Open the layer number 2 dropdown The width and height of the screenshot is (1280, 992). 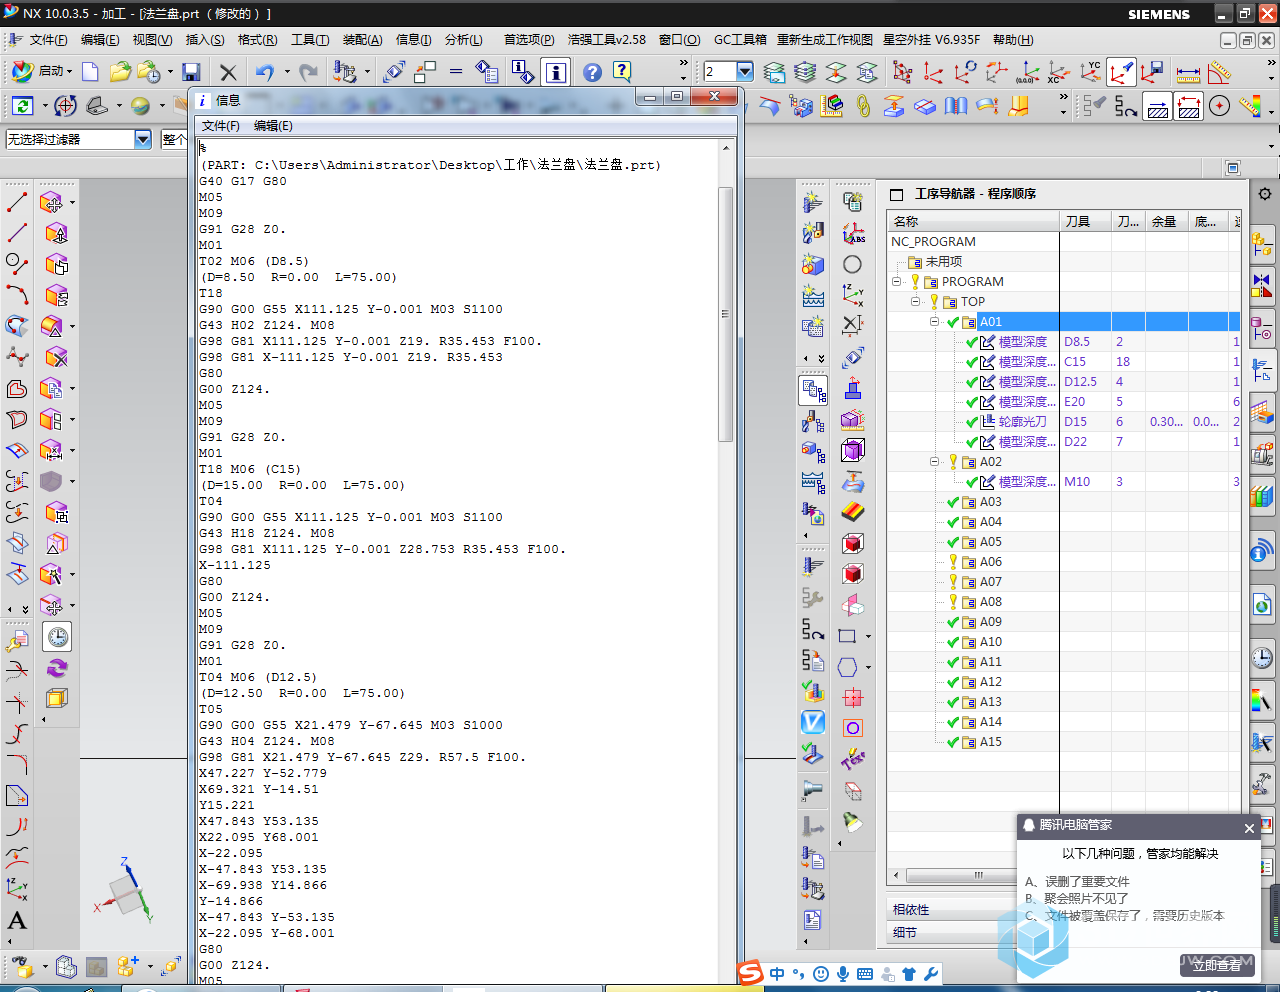pyautogui.click(x=745, y=71)
